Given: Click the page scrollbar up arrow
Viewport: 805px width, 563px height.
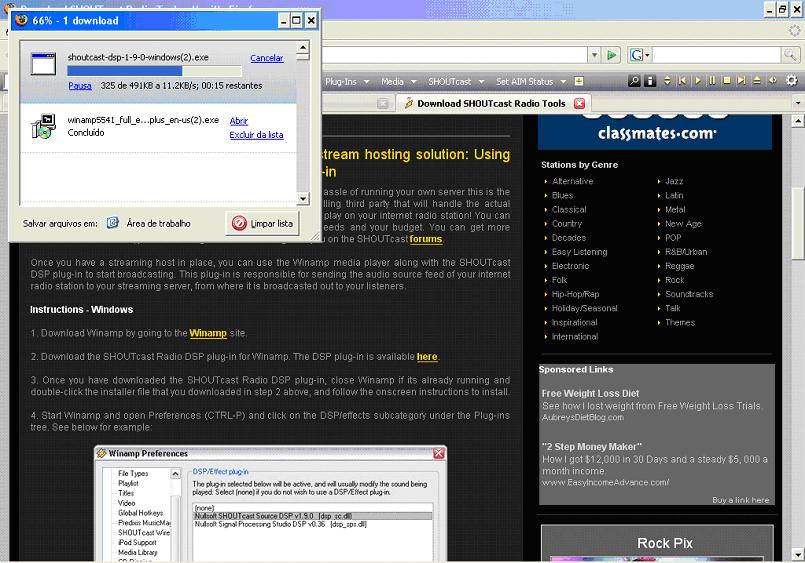Looking at the screenshot, I should 797,121.
